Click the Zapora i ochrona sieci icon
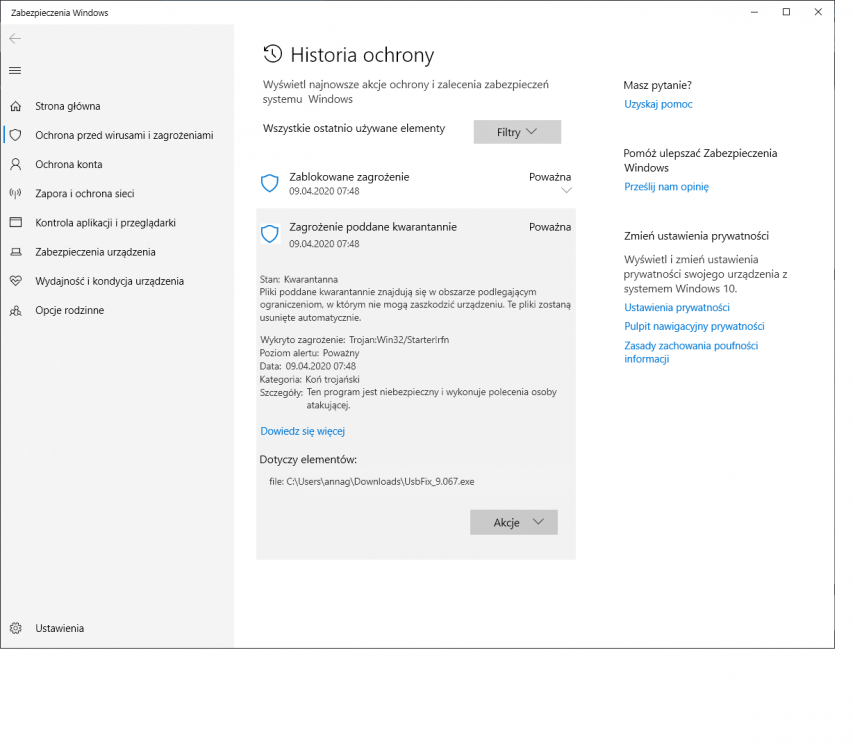Image resolution: width=853 pixels, height=750 pixels. coord(15,193)
